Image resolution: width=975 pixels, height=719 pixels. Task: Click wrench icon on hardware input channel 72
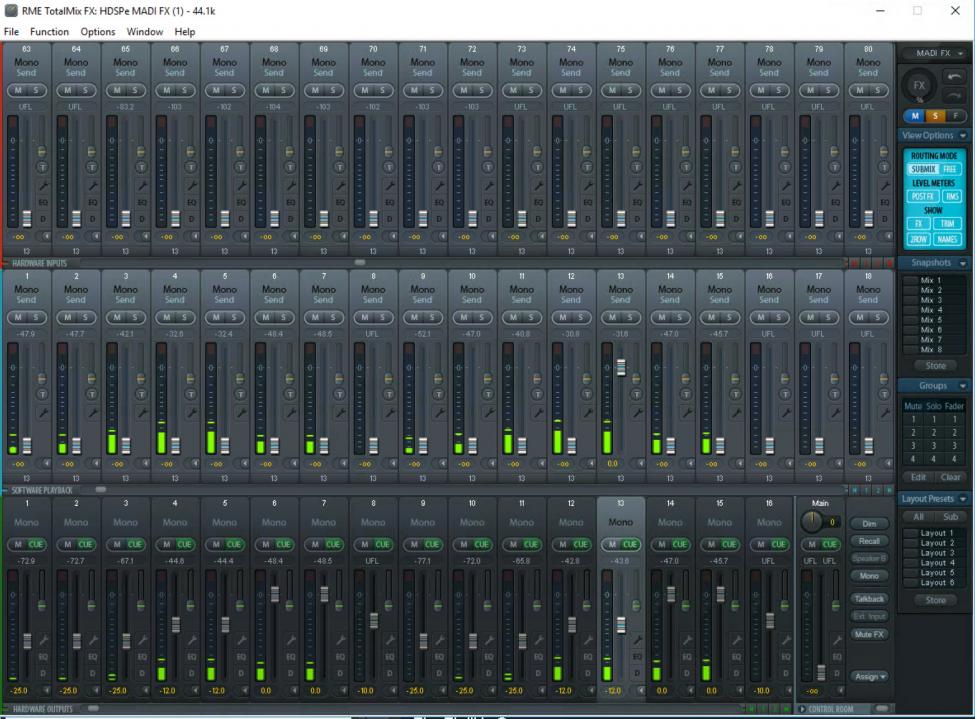tap(489, 186)
